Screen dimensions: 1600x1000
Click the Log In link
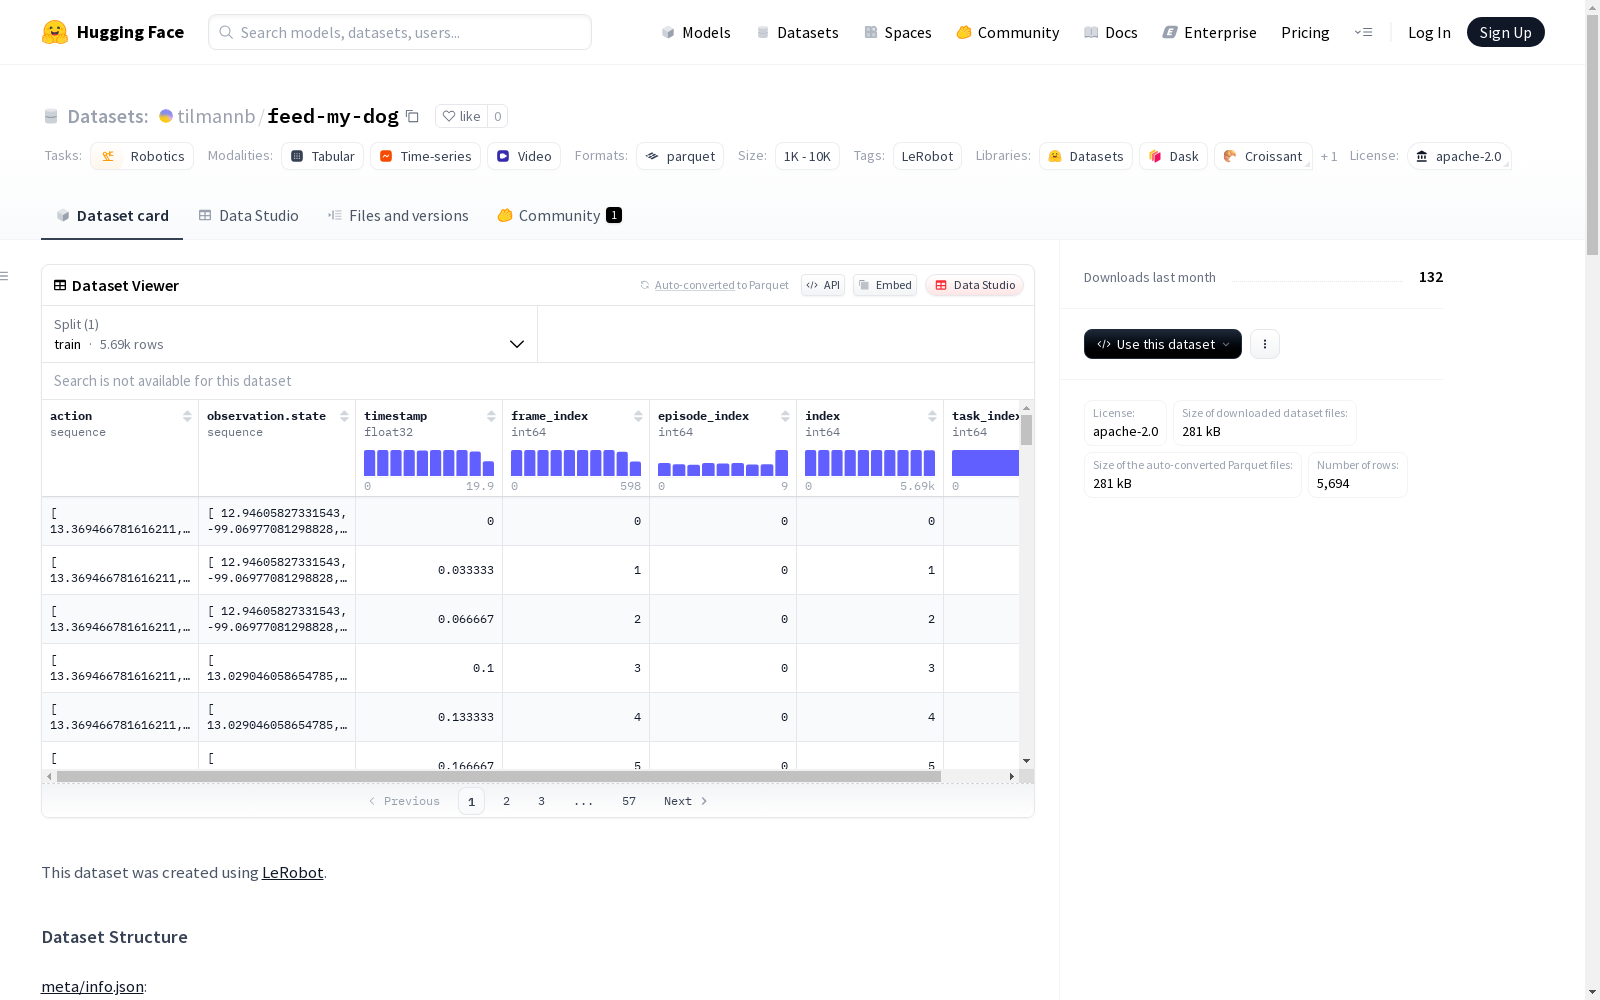1429,32
